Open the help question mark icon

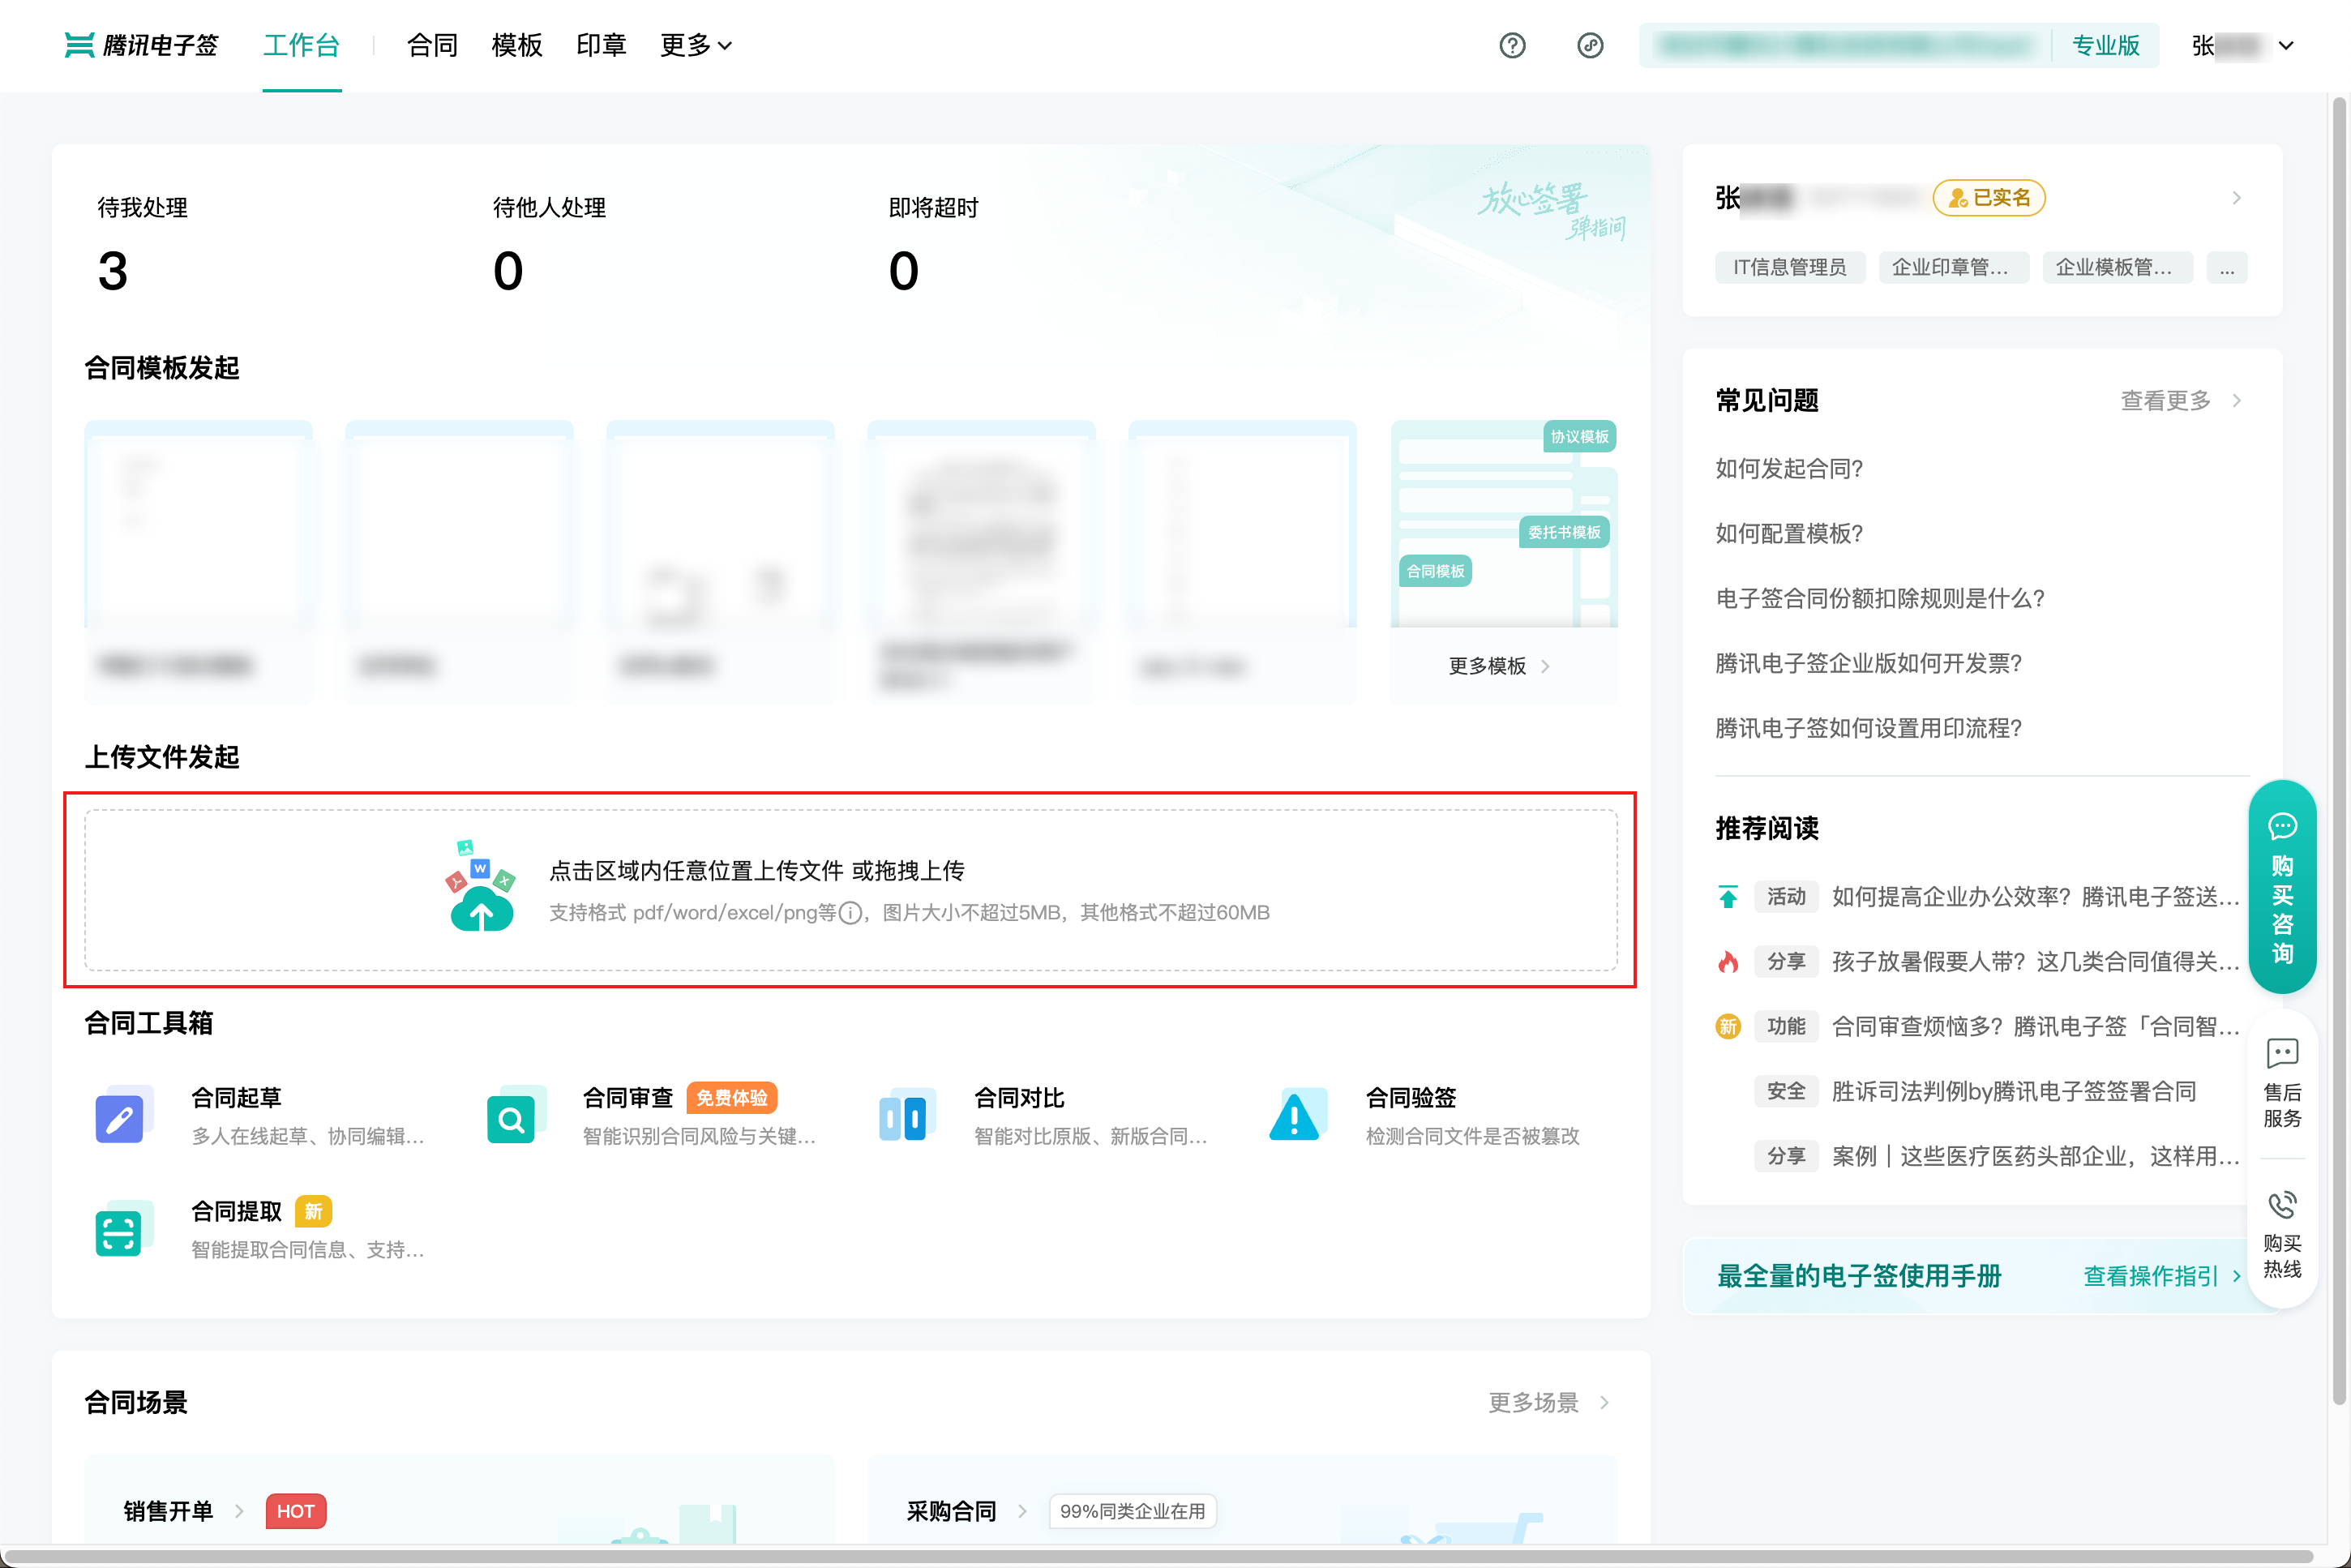1512,45
